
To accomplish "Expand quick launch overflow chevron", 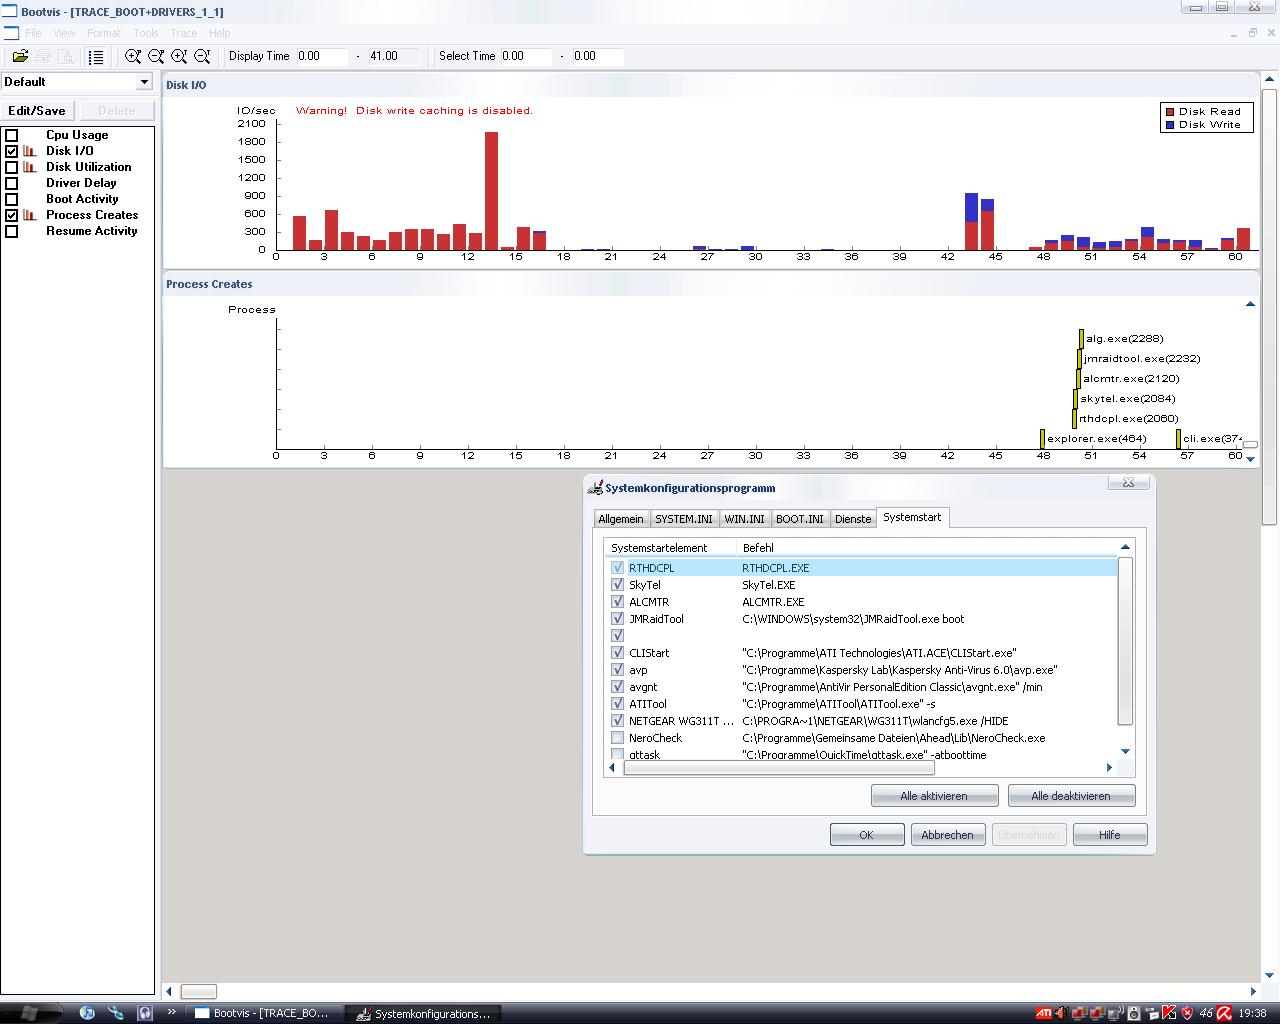I will (172, 1012).
